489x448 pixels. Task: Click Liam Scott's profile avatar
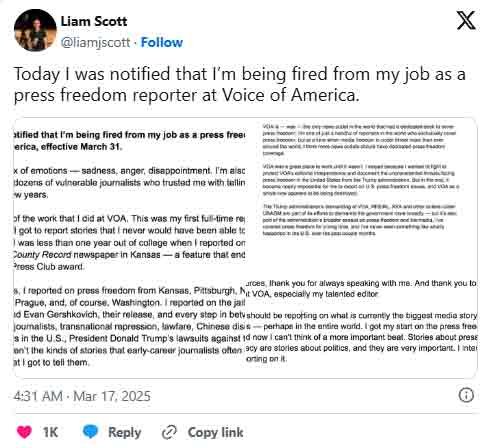coord(35,30)
